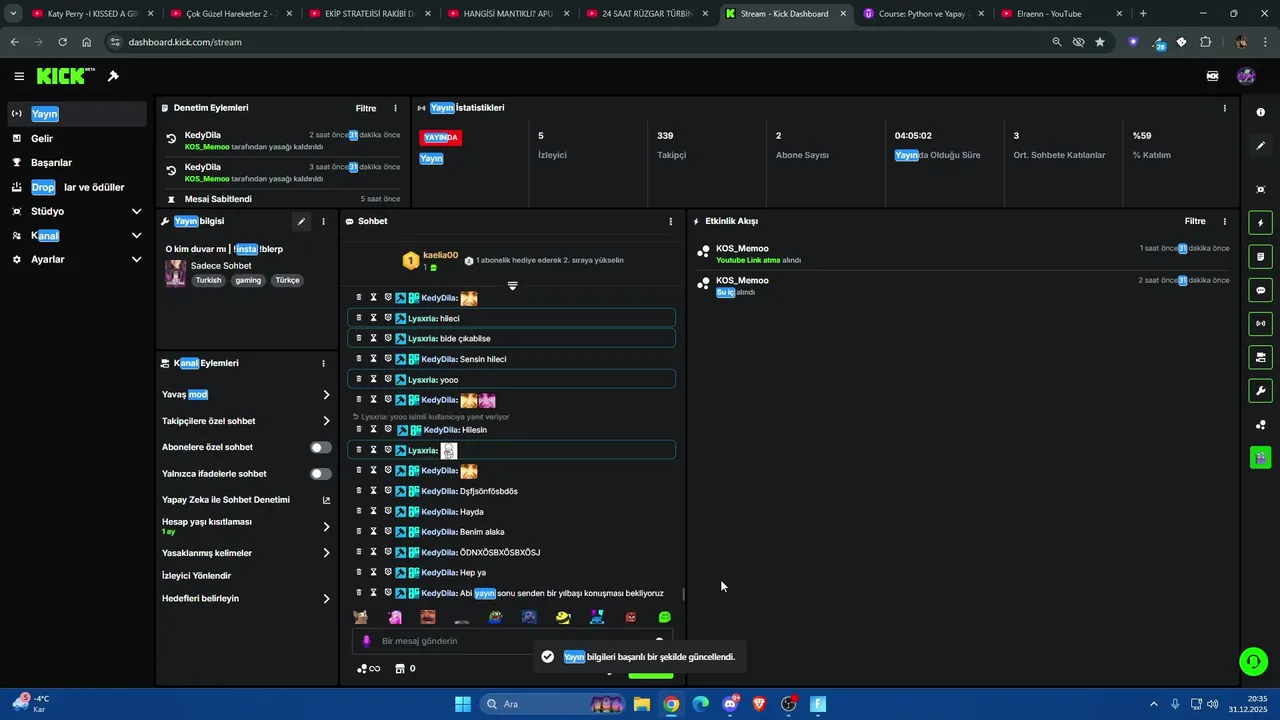The height and width of the screenshot is (720, 1280).
Task: Open Kanal Eylemleri three-dot menu
Action: 323,363
